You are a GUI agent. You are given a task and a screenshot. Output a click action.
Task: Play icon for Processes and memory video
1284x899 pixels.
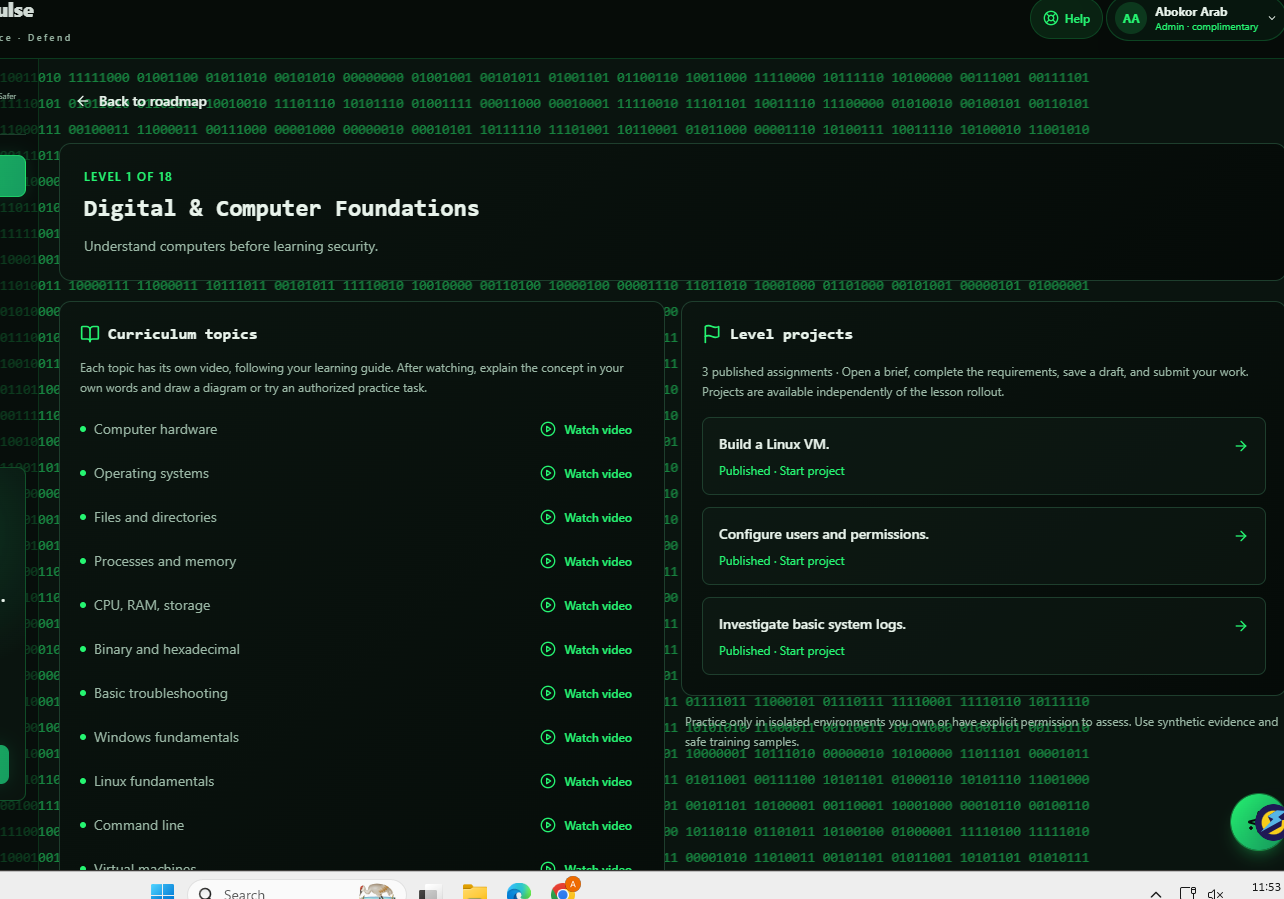click(x=548, y=561)
